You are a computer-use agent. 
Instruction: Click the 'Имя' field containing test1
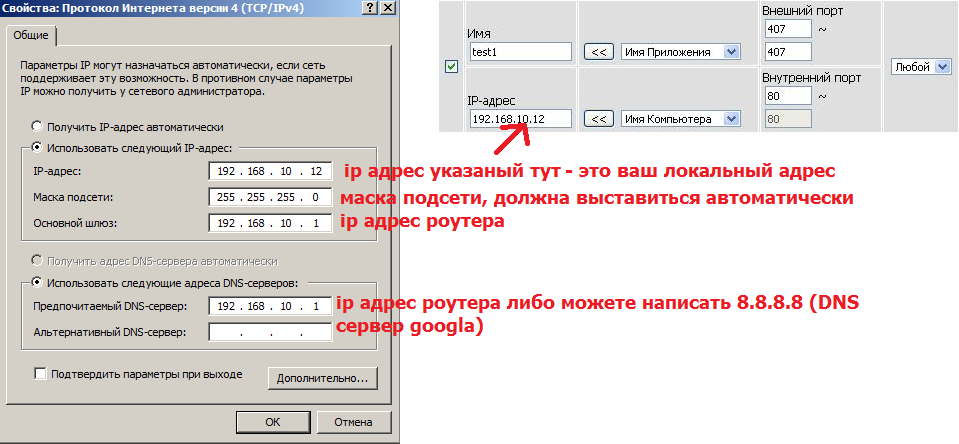[519, 51]
